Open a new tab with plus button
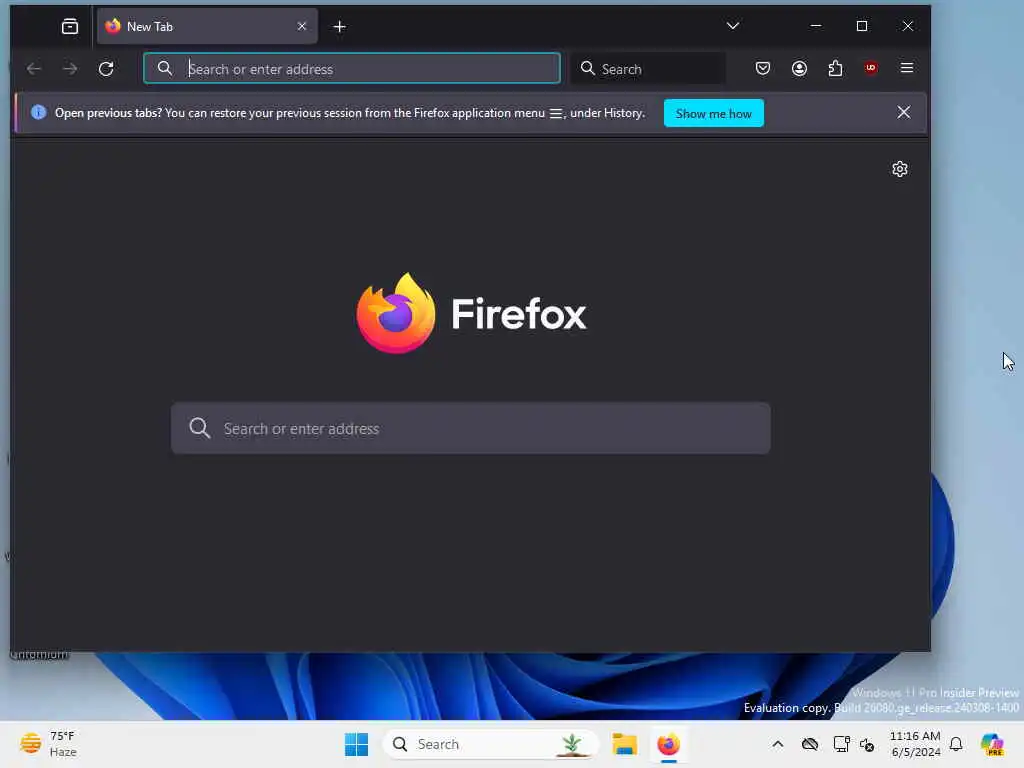This screenshot has width=1024, height=768. 340,26
